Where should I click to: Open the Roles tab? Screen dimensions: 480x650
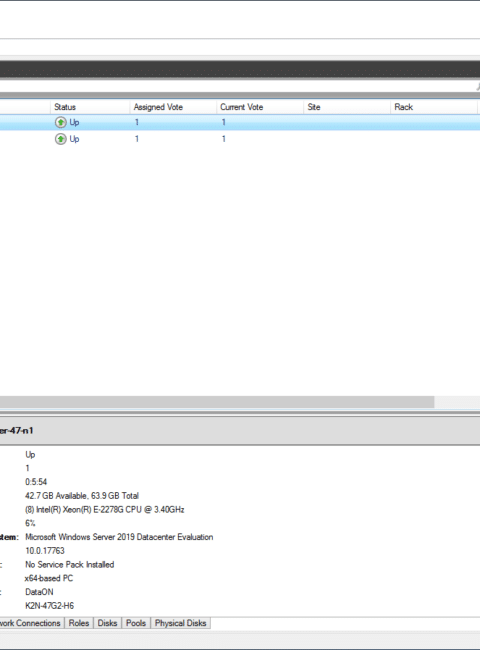coord(79,623)
